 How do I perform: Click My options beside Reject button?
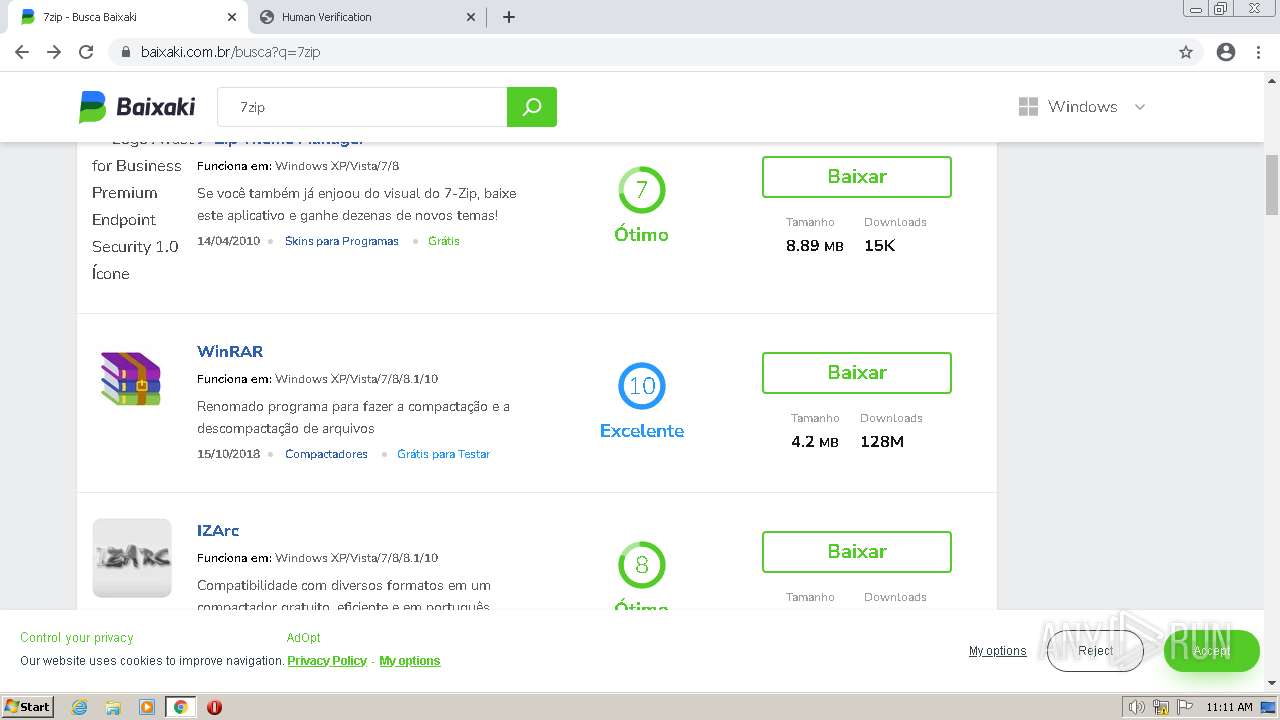[x=997, y=651]
